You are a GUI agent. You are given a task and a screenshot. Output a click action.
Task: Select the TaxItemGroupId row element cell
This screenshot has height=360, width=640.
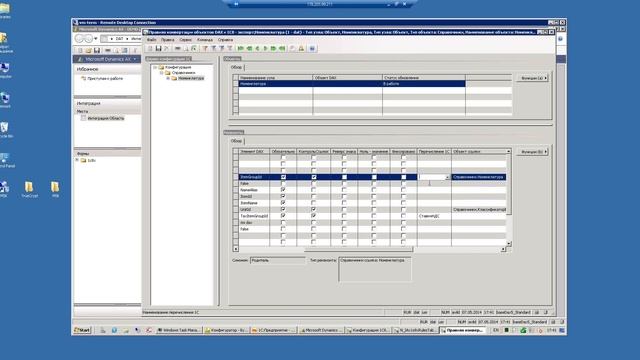click(254, 216)
